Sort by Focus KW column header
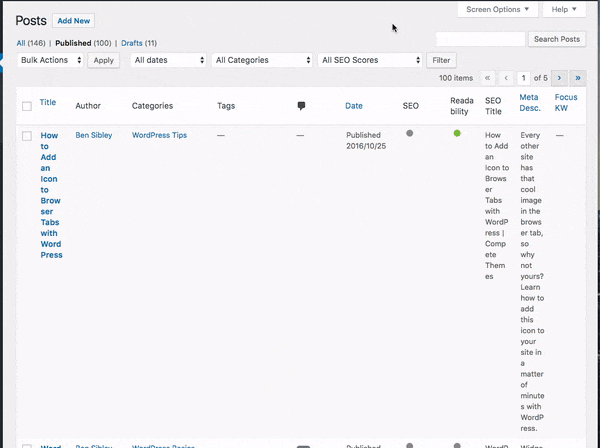 [x=566, y=103]
